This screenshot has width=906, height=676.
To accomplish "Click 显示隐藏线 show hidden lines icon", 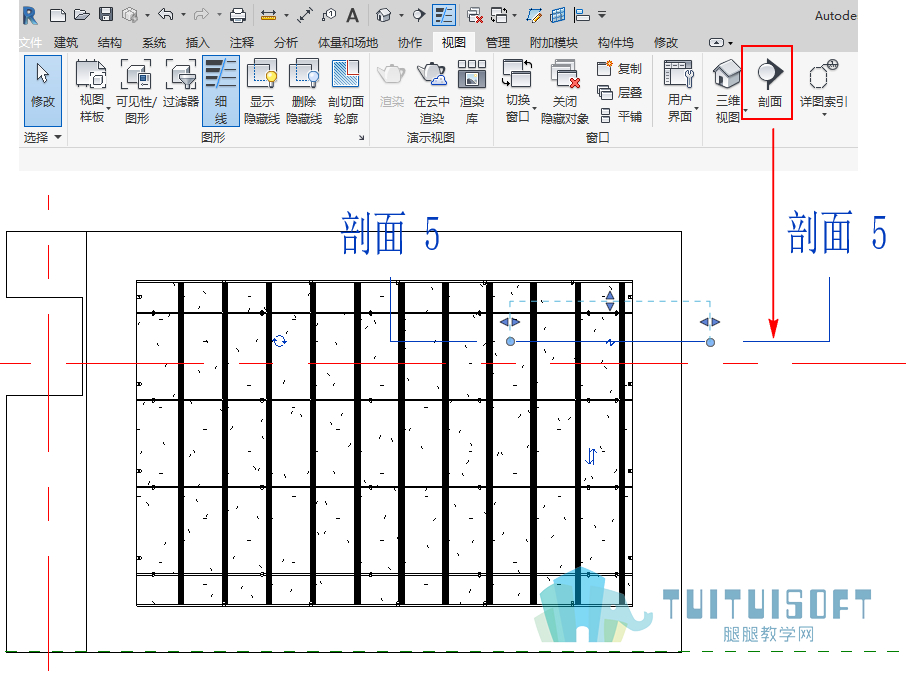I will tap(262, 92).
